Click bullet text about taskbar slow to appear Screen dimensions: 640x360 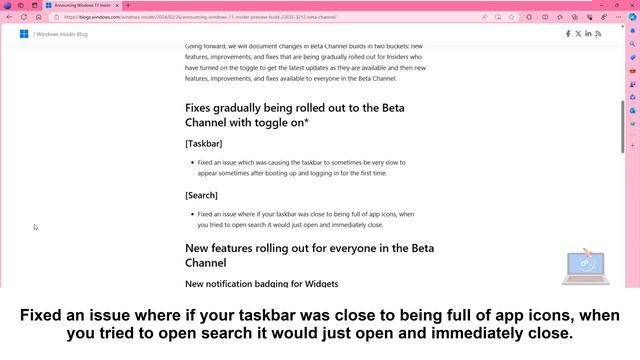point(301,168)
